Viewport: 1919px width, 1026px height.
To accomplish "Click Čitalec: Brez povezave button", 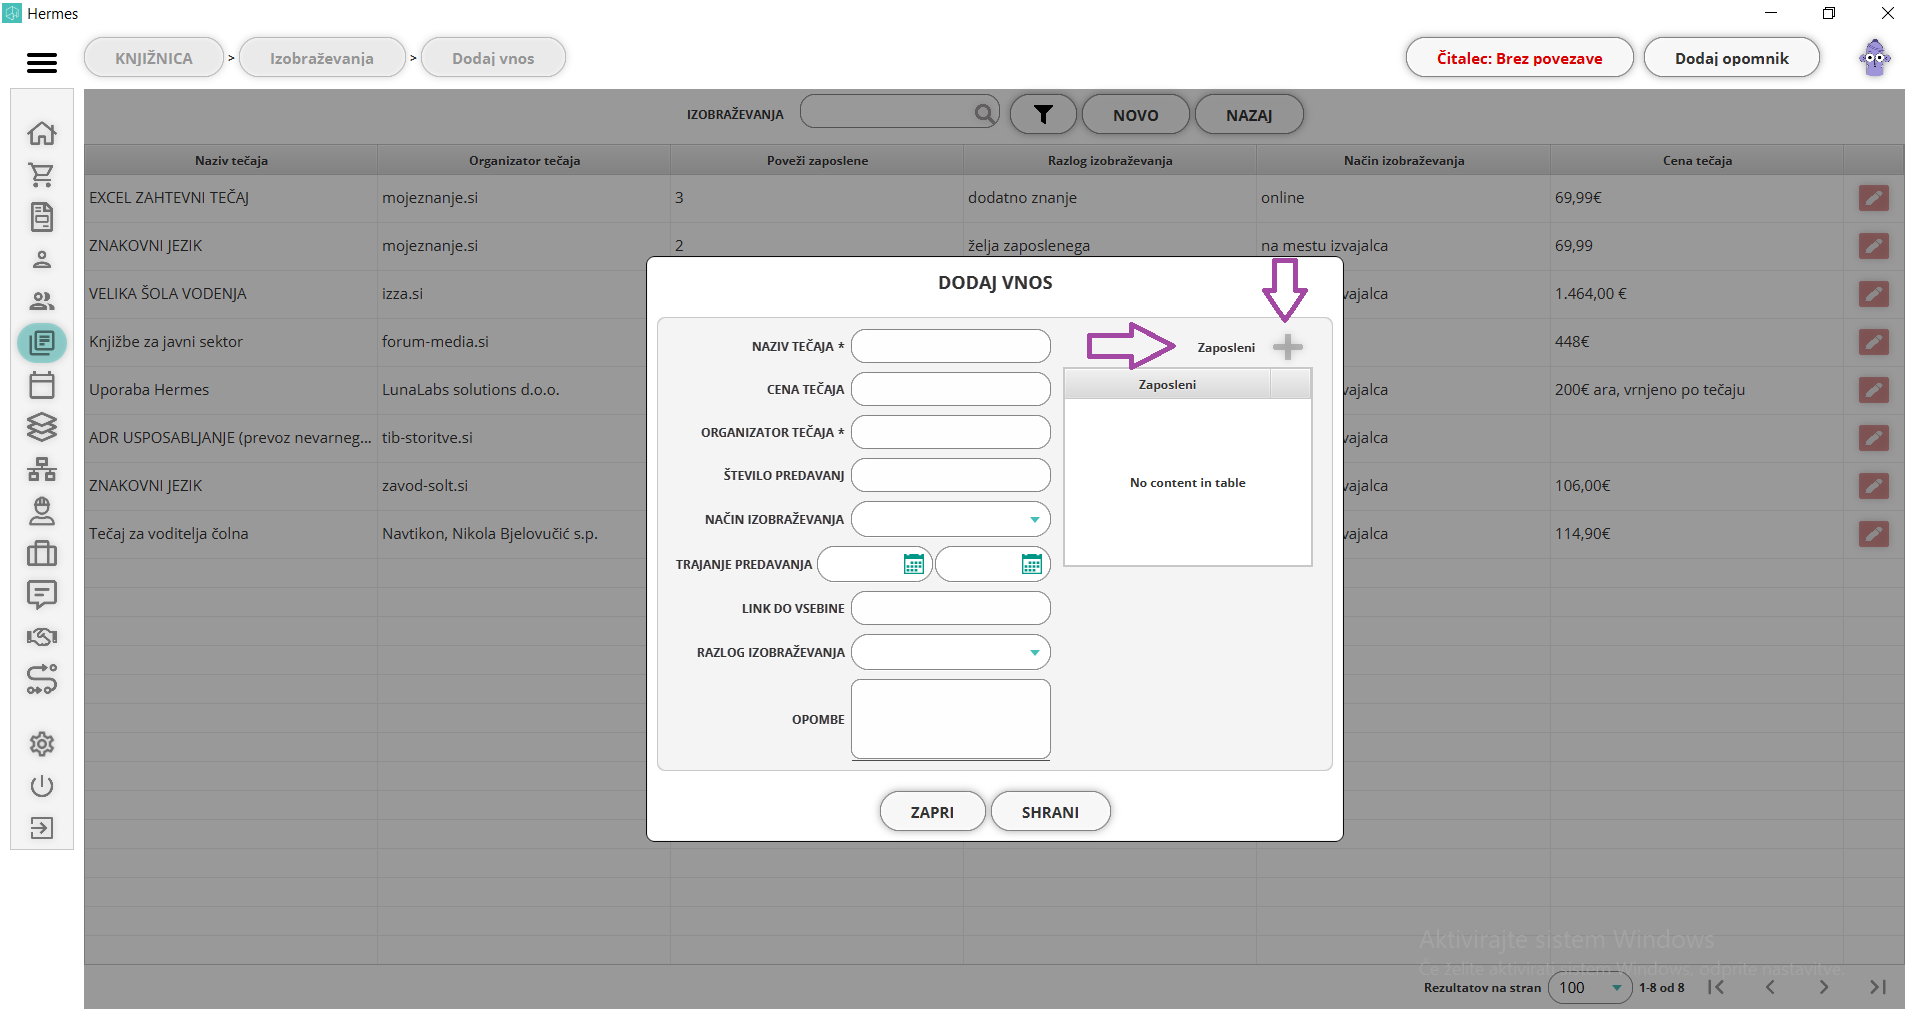I will click(1519, 58).
